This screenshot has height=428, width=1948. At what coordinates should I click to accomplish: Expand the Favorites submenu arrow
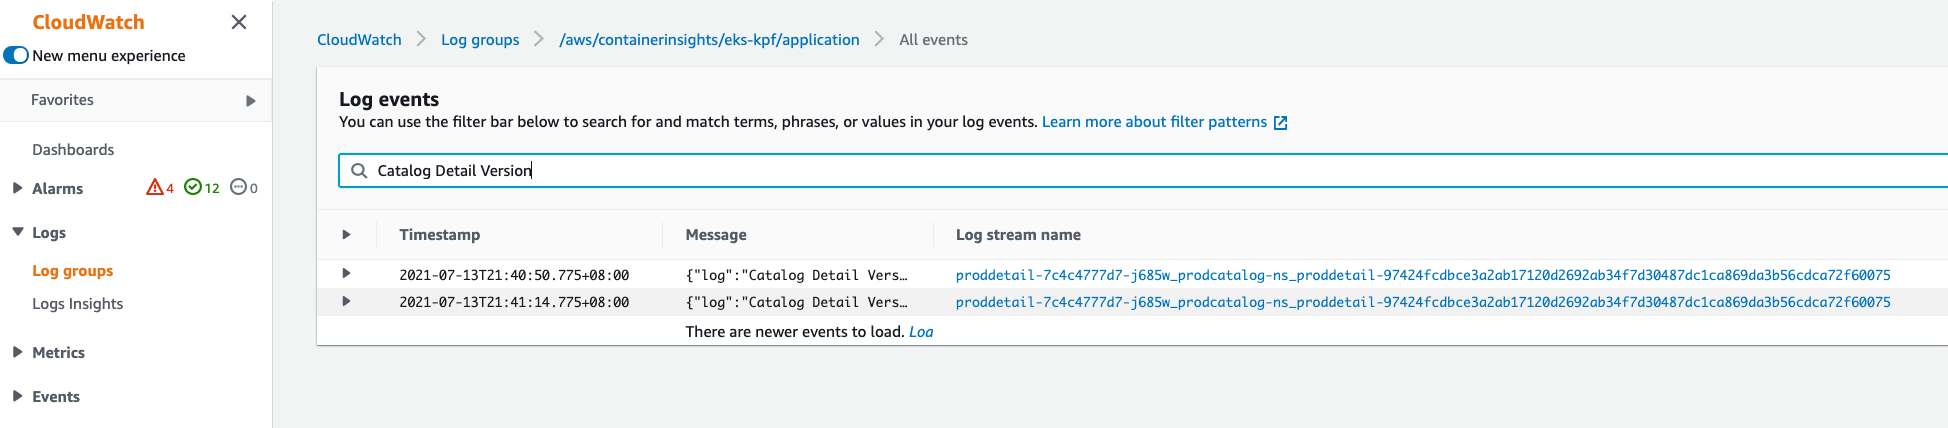tap(251, 100)
